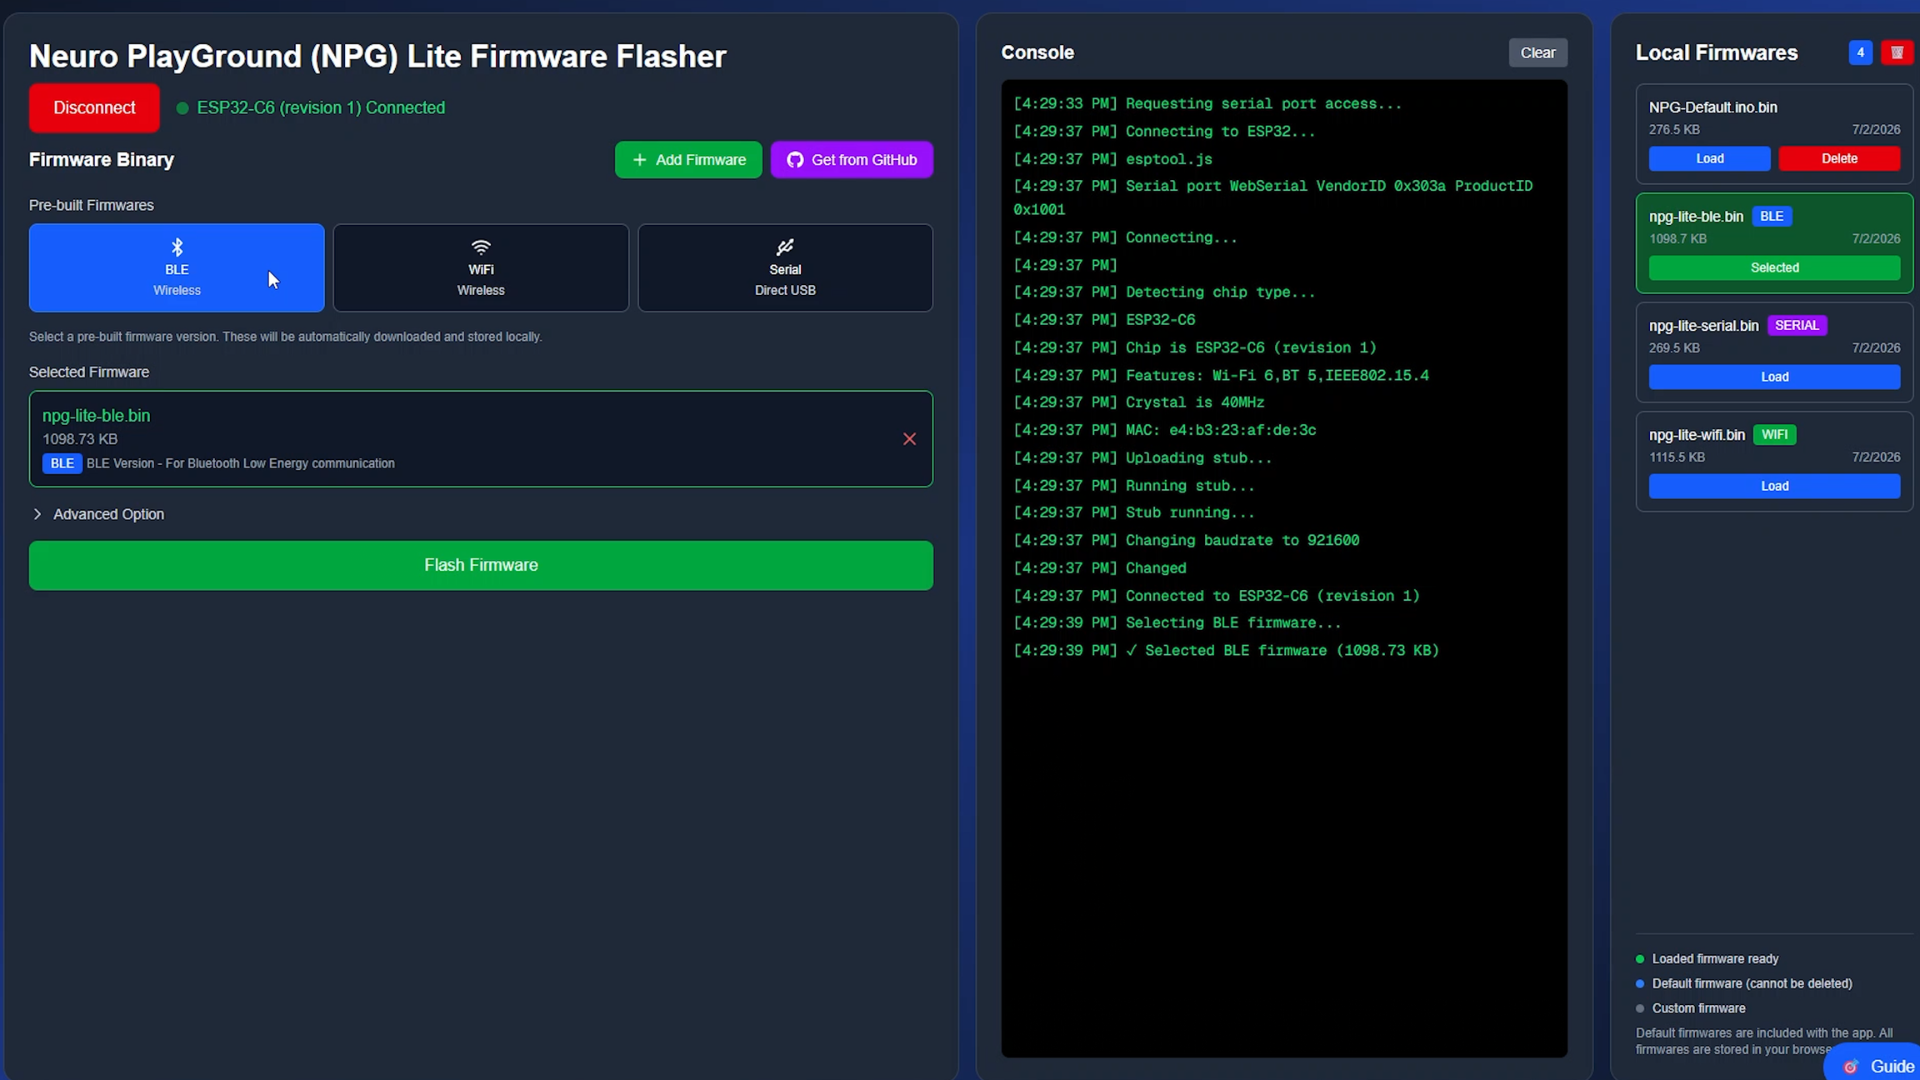Image resolution: width=1920 pixels, height=1080 pixels.
Task: Click the WiFi signal icon on the WiFi card
Action: click(x=481, y=247)
